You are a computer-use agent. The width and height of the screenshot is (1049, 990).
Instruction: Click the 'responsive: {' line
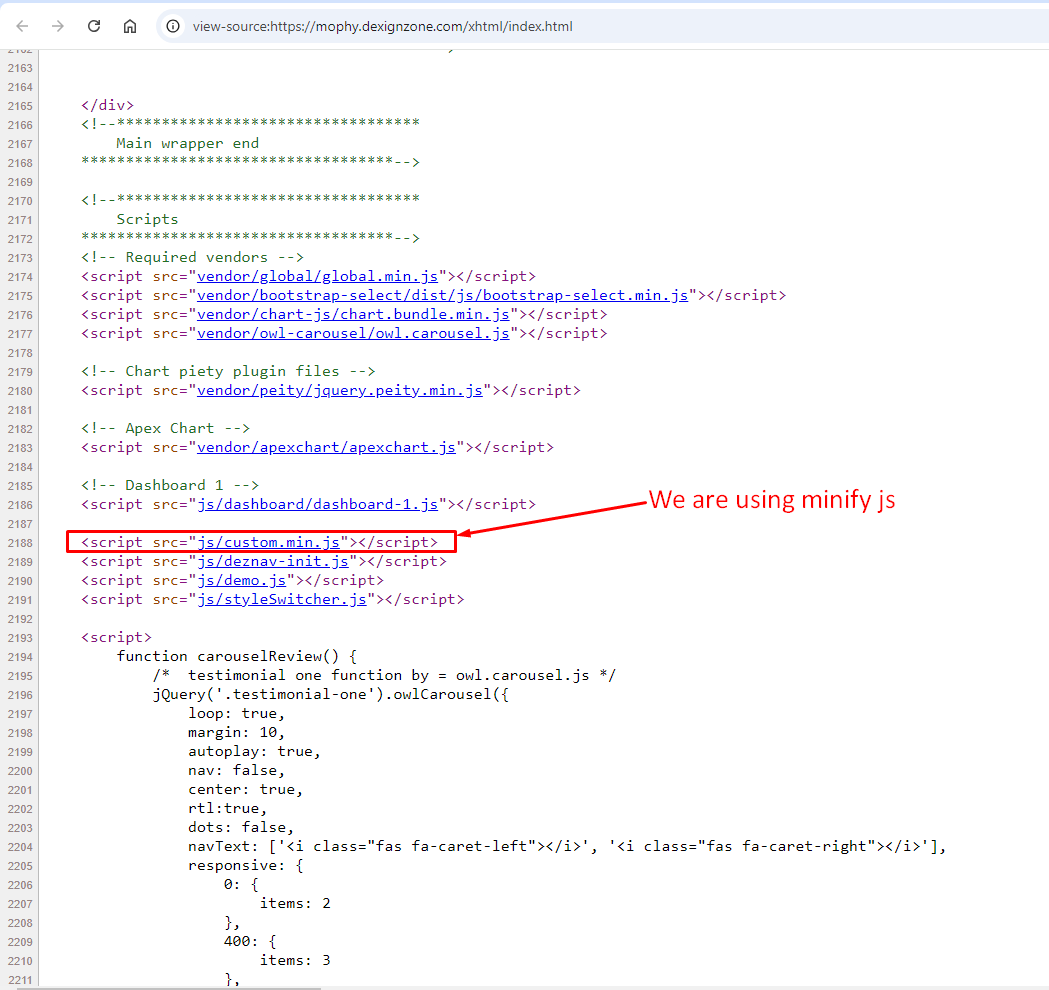(246, 866)
